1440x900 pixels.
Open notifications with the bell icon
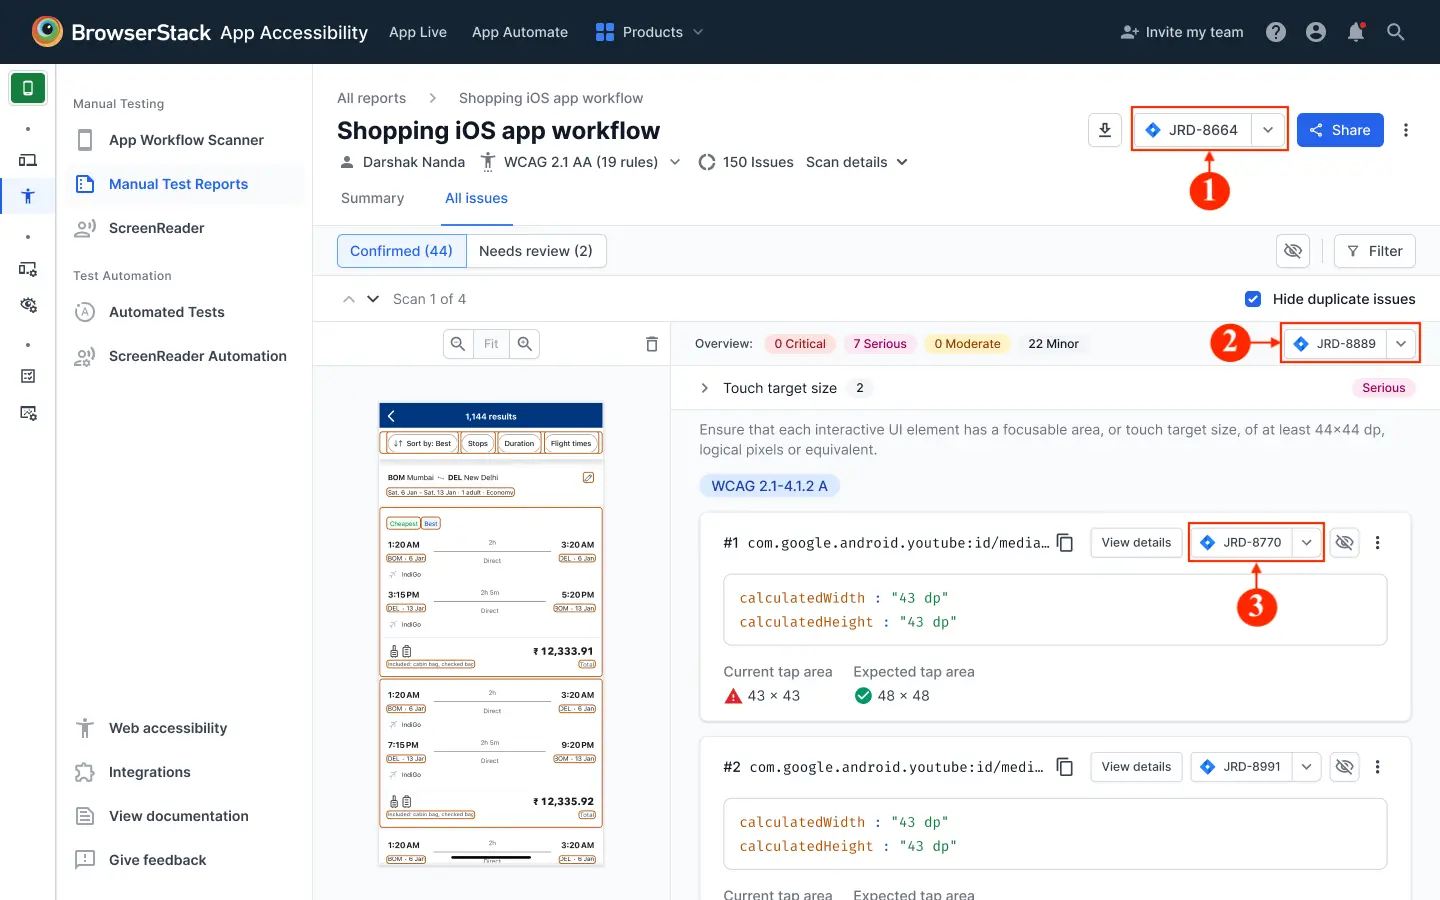point(1356,31)
